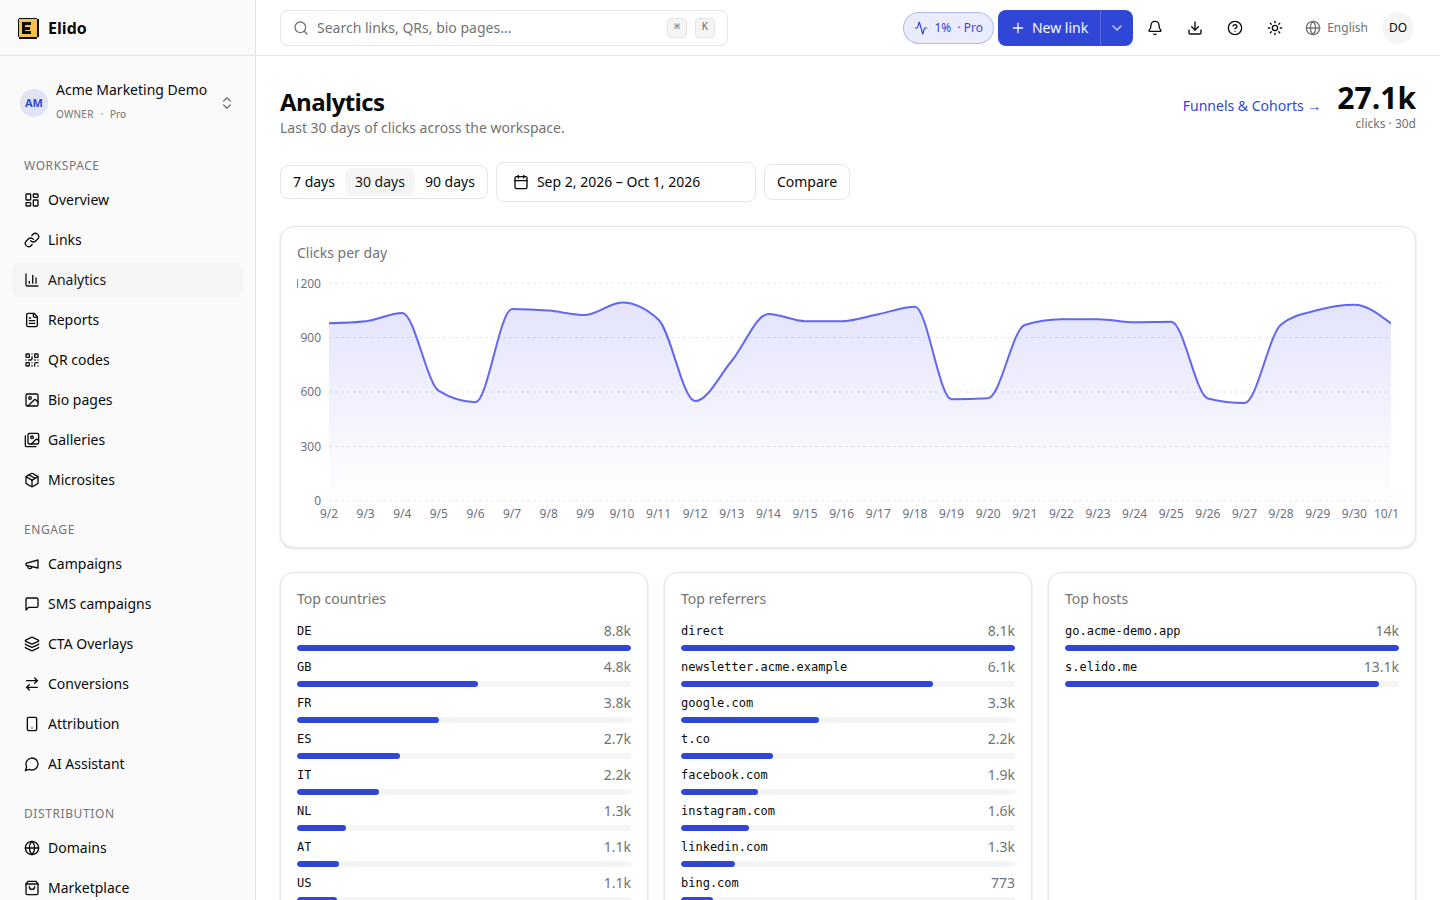Viewport: 1440px width, 900px height.
Task: Open AI Assistant in the sidebar
Action: point(128,764)
